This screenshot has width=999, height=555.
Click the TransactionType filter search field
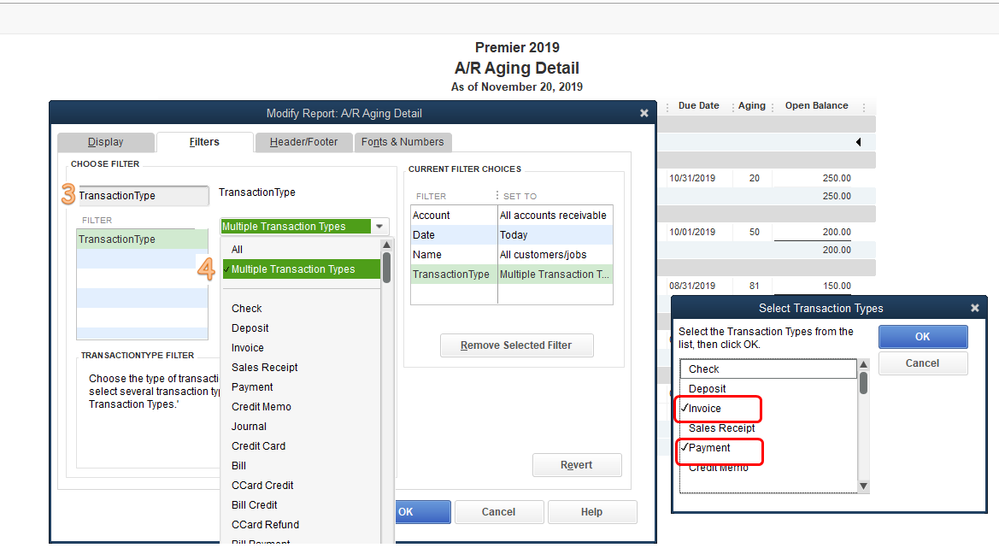click(x=143, y=196)
